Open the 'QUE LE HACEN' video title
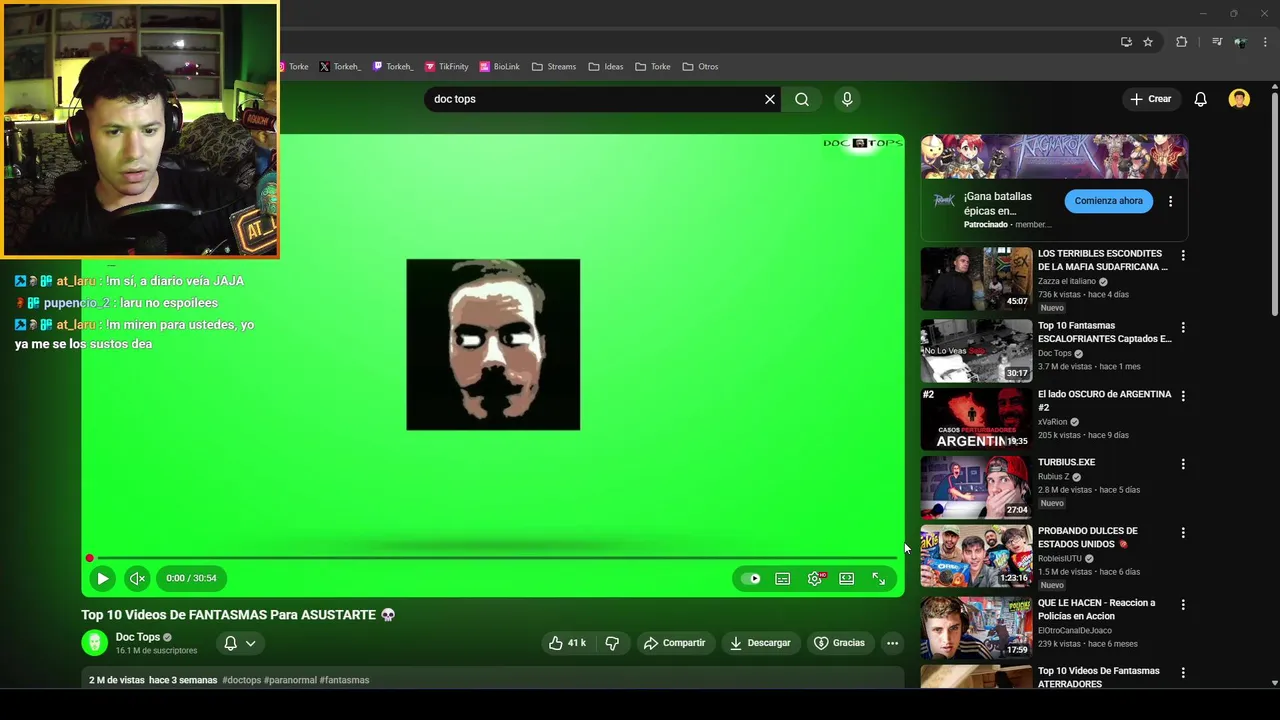 point(1096,609)
